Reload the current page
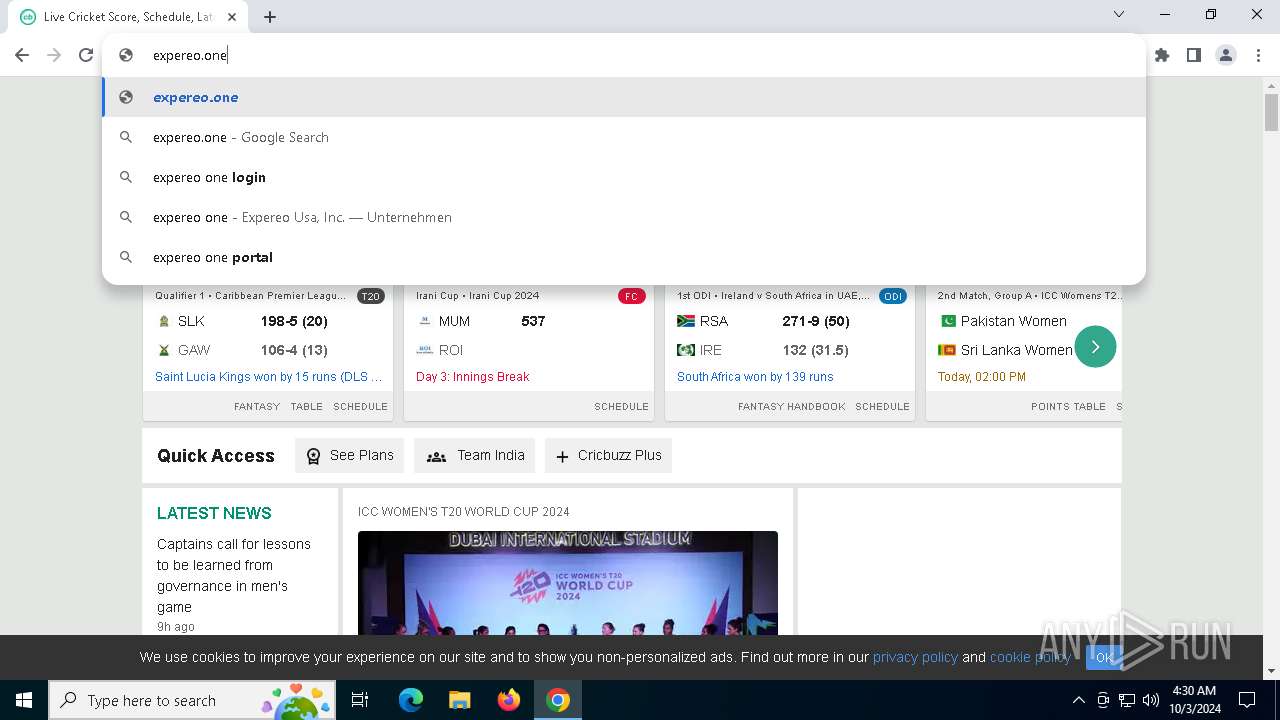The height and width of the screenshot is (720, 1280). point(86,55)
